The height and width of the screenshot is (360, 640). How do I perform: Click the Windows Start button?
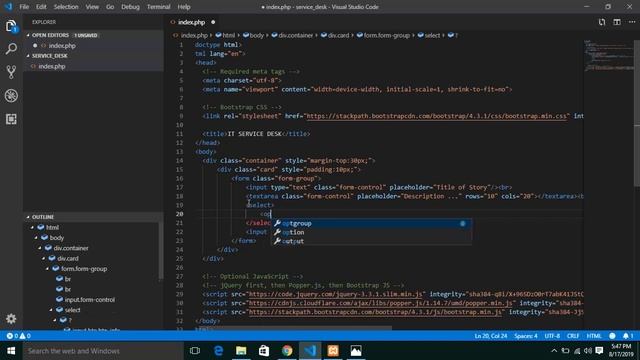[11, 351]
